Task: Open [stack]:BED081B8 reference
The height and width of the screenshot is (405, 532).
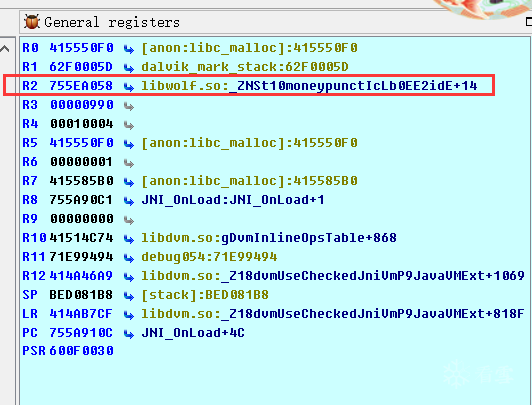Action: tap(205, 295)
